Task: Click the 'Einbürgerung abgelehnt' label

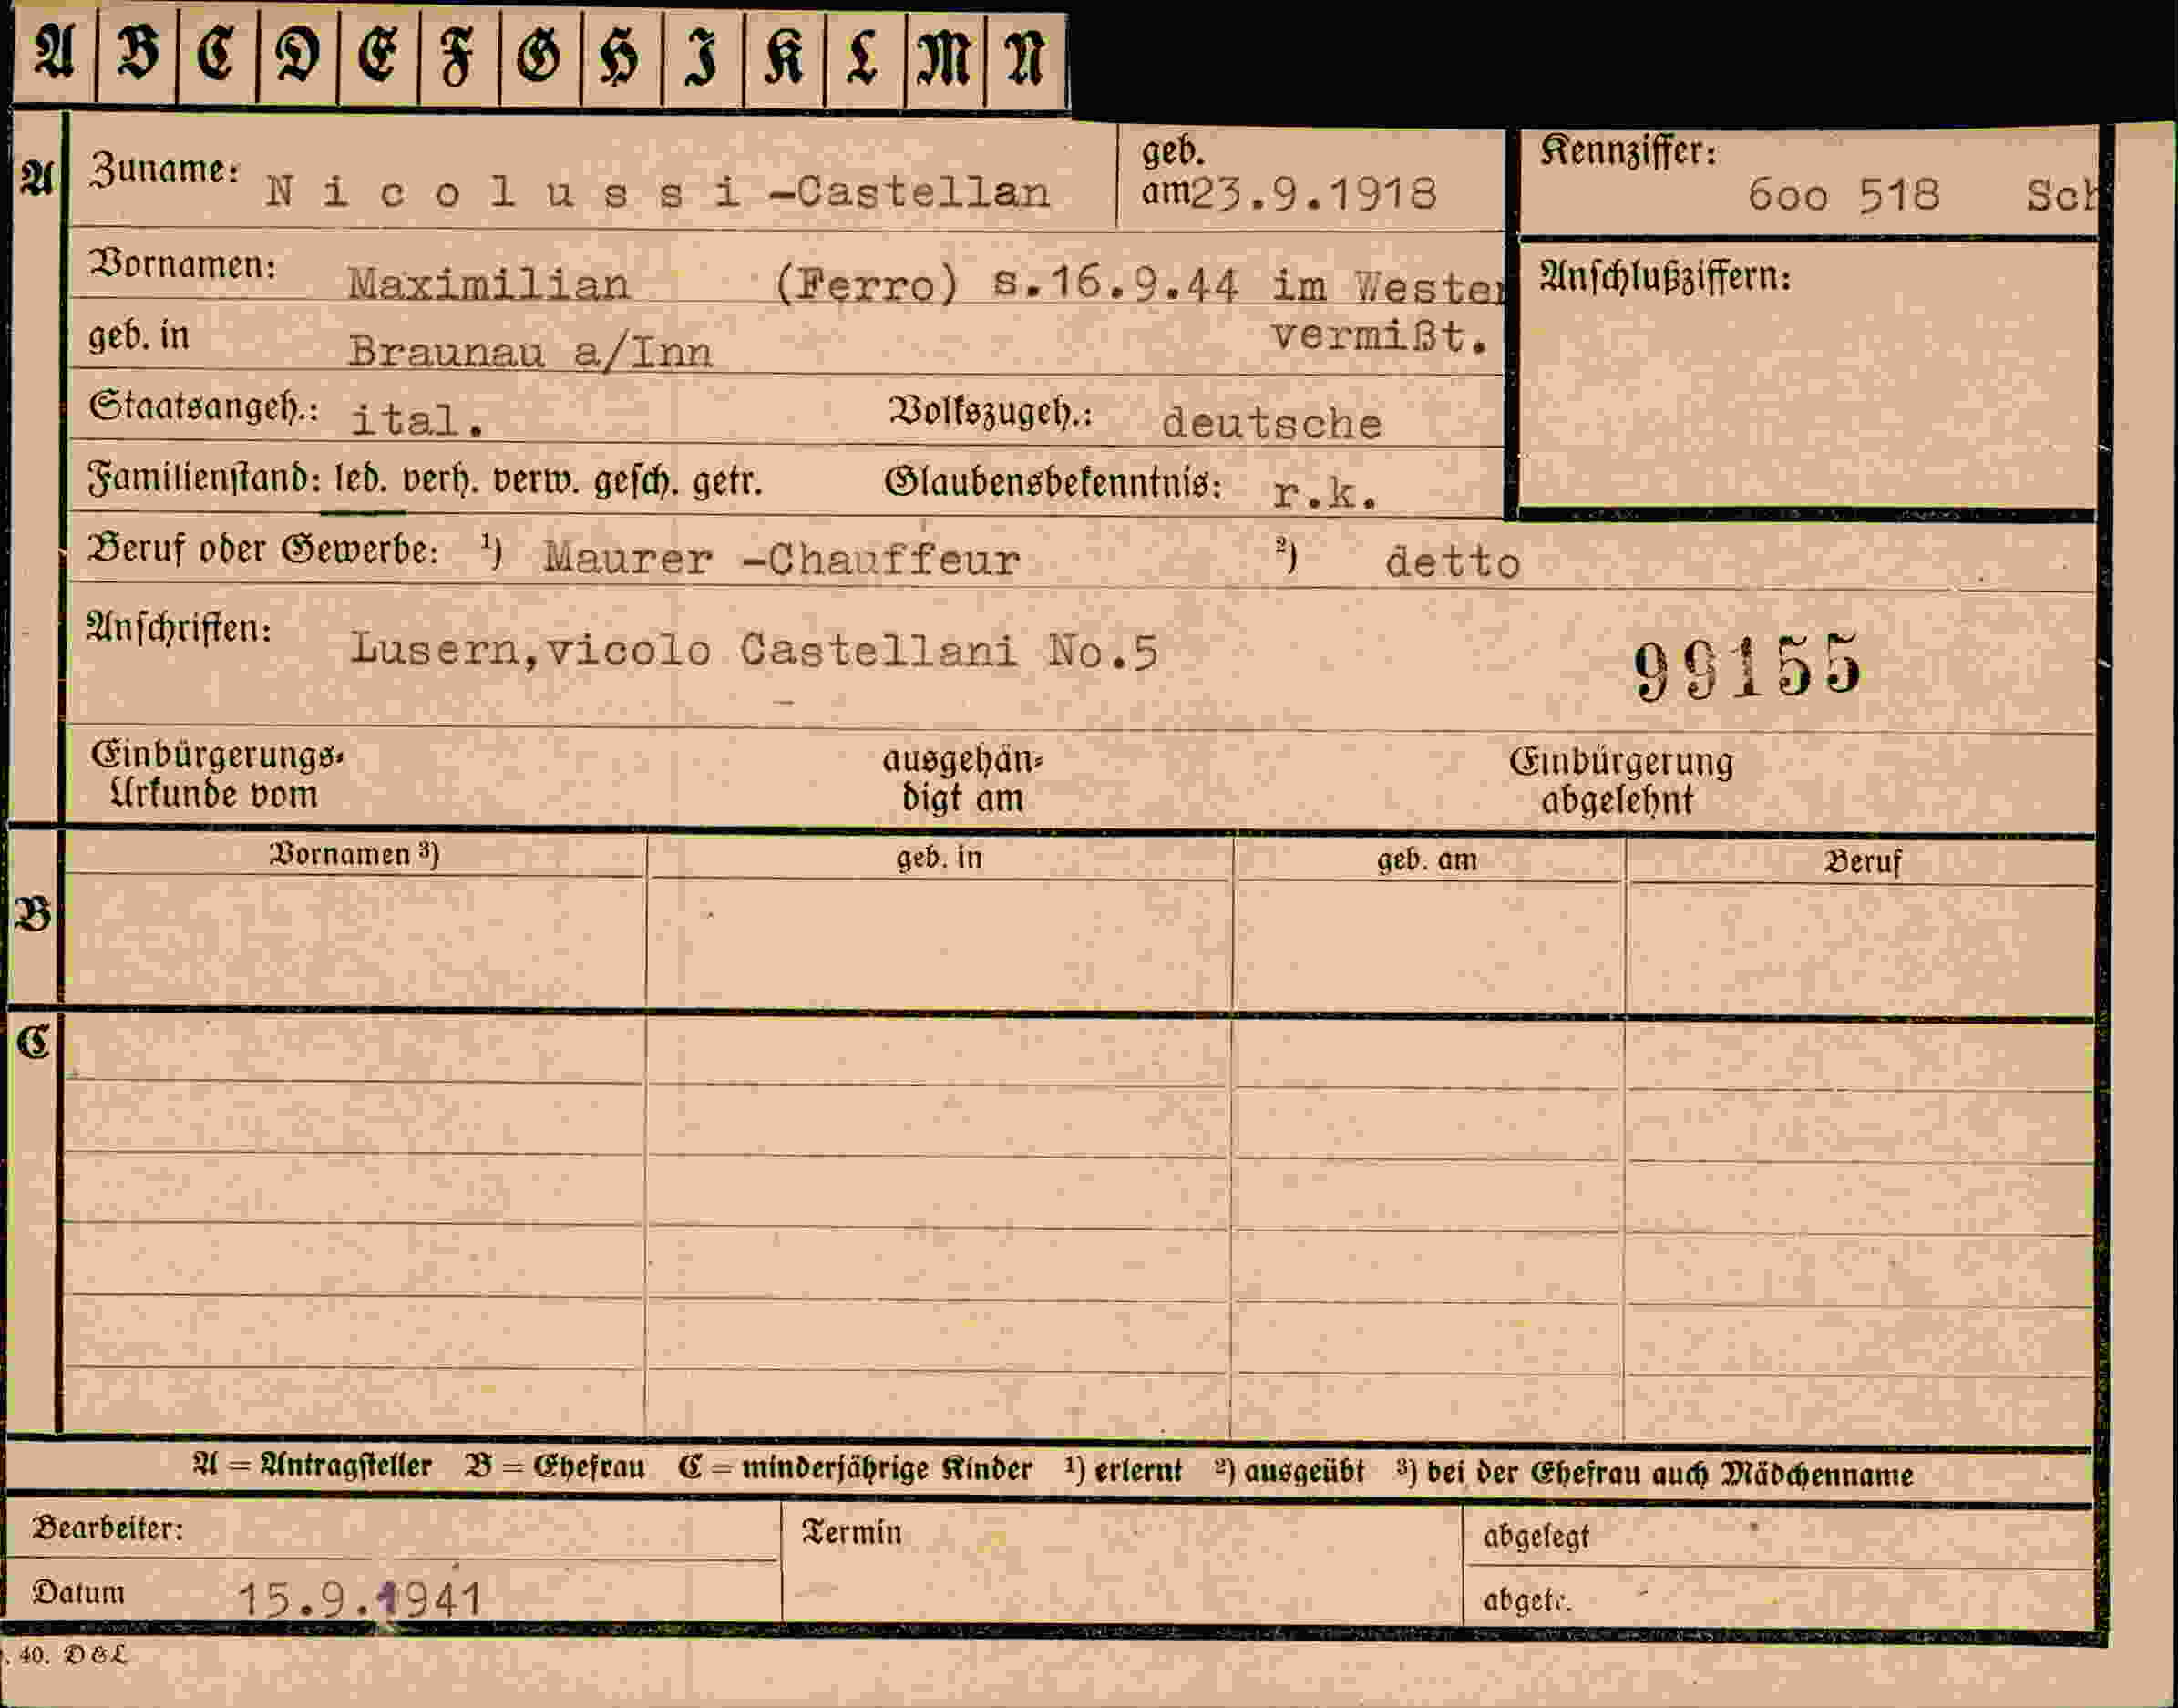Action: pyautogui.click(x=1621, y=781)
